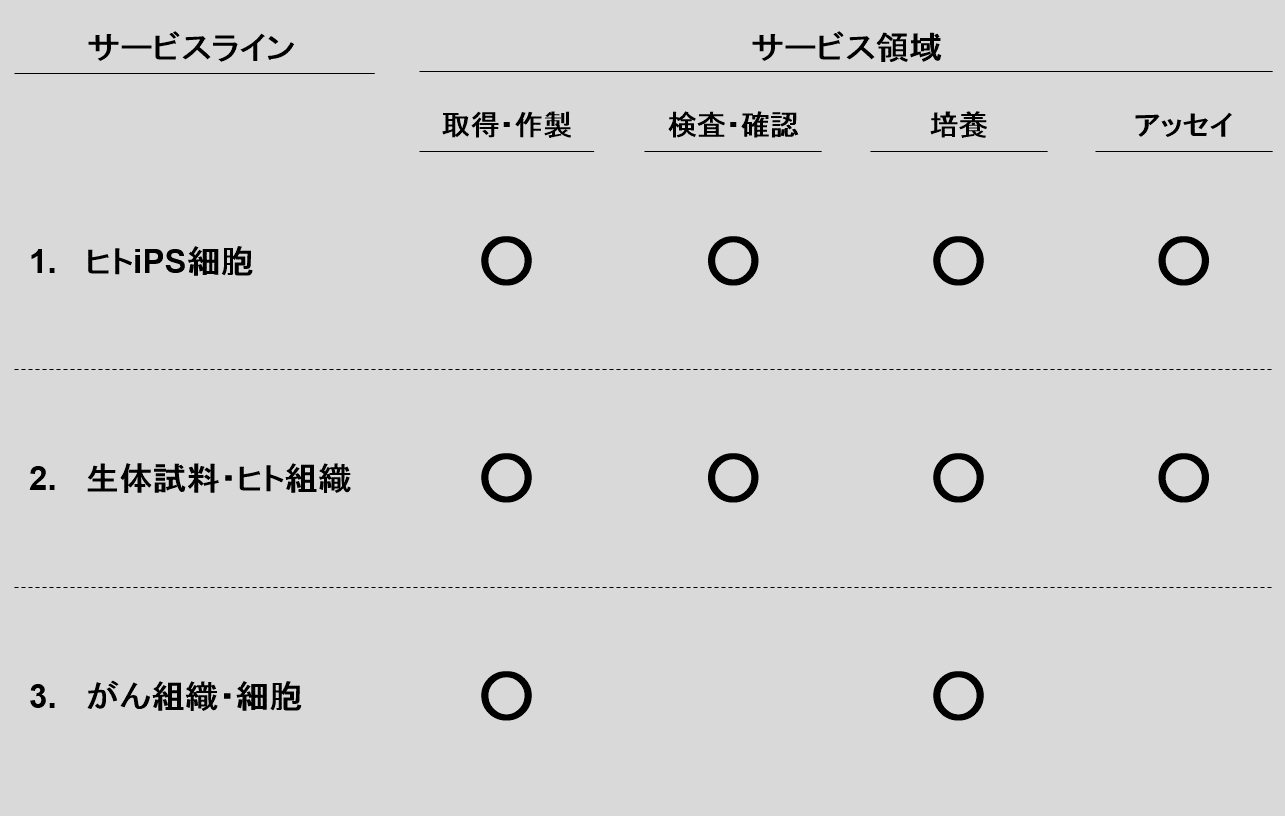This screenshot has height=816, width=1285.
Task: Select the row label 1. ヒトiPS細胞
Action: 141,263
